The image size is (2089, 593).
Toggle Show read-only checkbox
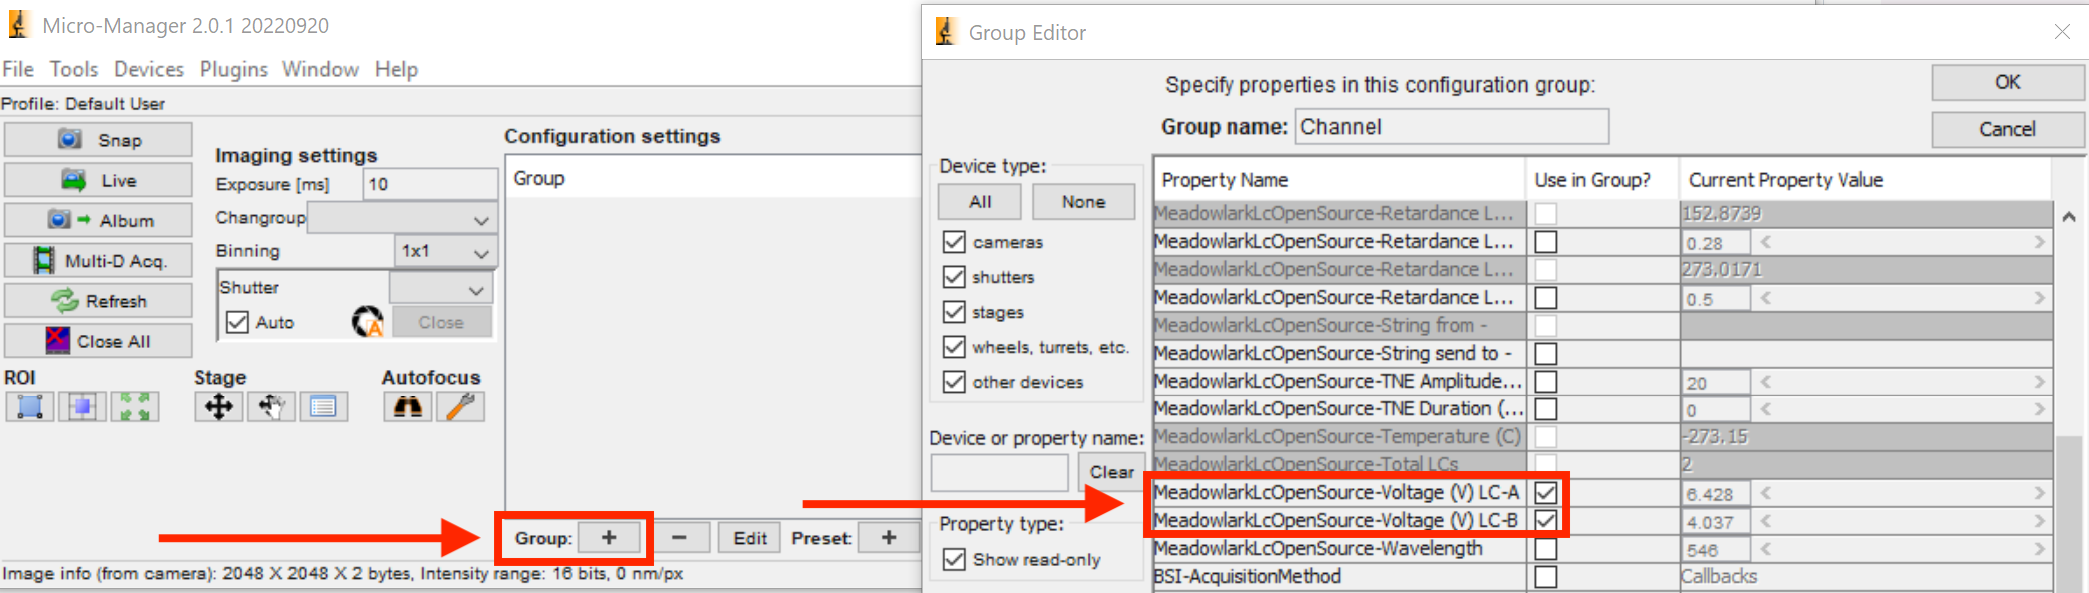(x=954, y=559)
